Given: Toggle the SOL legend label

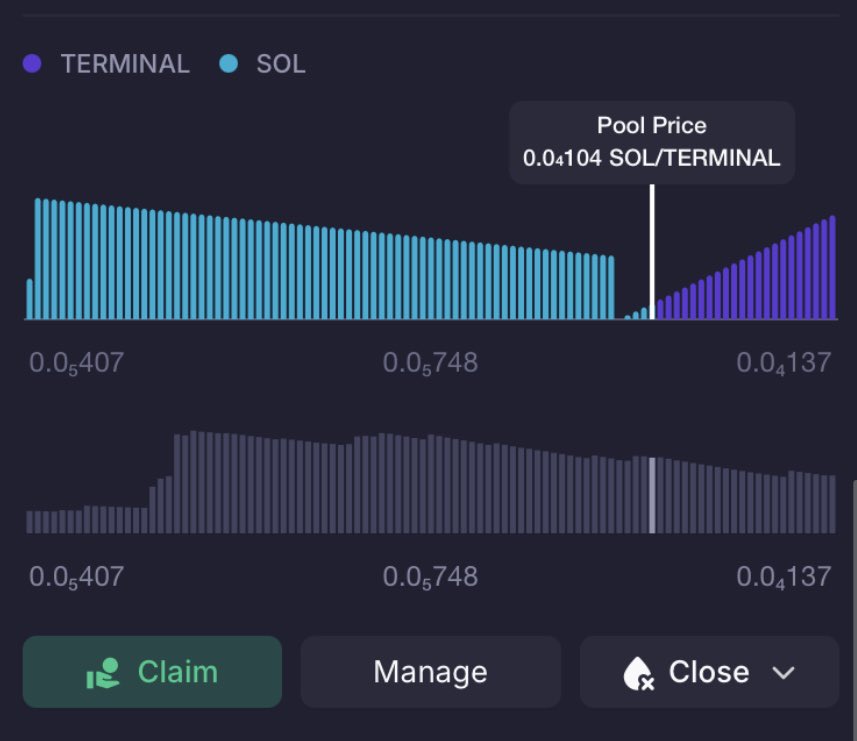Looking at the screenshot, I should (x=281, y=64).
